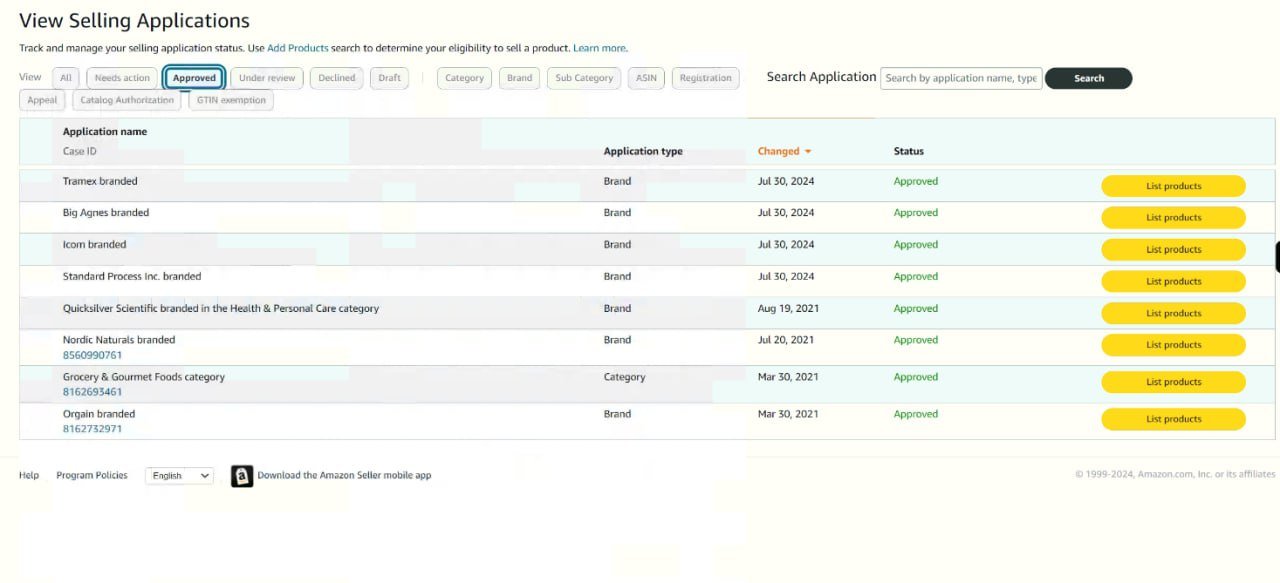Filter by GTIN exemption type
The height and width of the screenshot is (583, 1280).
[231, 100]
